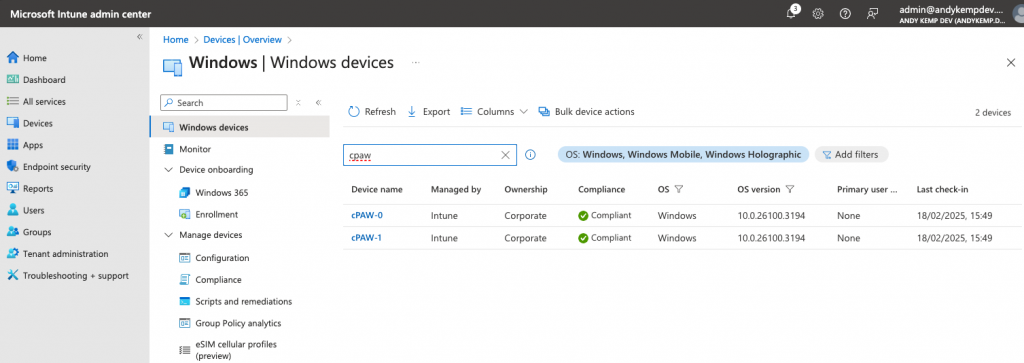Open the feedback icon in the top bar
Screen dimensions: 1024x363
(x=872, y=14)
